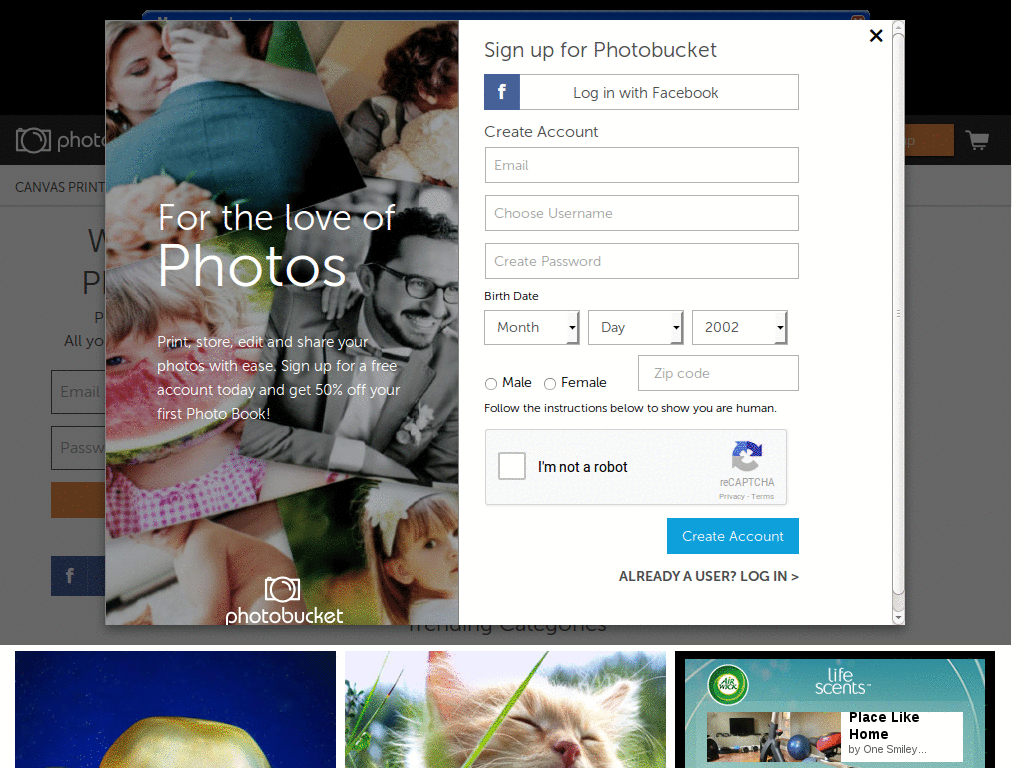Open the birth year dropdown showing 2002
1024x768 pixels.
click(x=739, y=327)
